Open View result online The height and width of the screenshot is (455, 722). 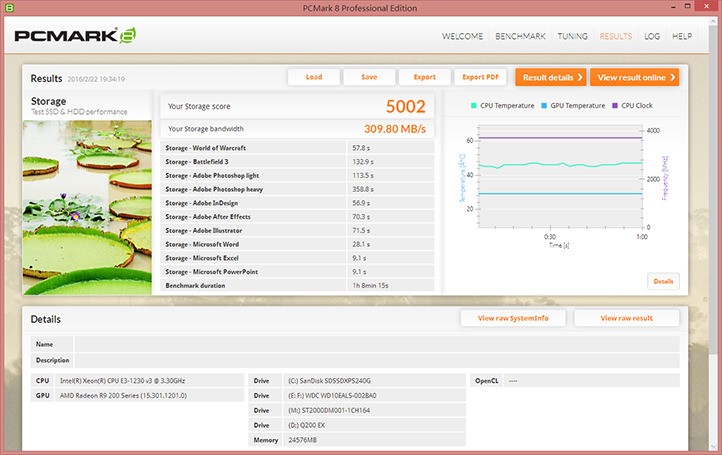[x=635, y=77]
